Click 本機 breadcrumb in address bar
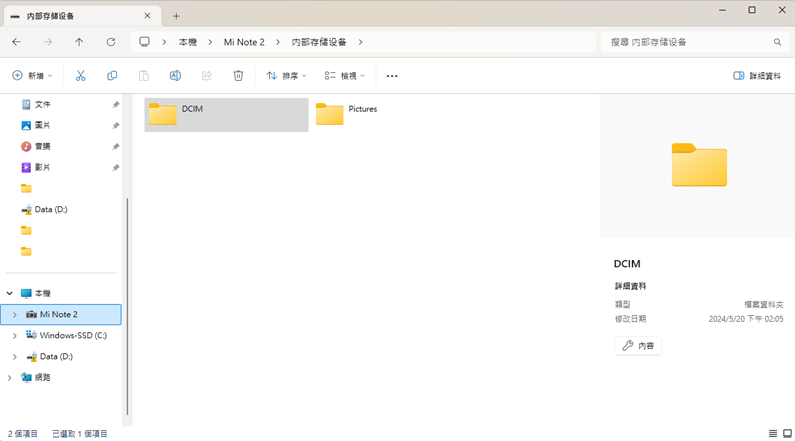Viewport: 795px width, 441px height. tap(188, 42)
